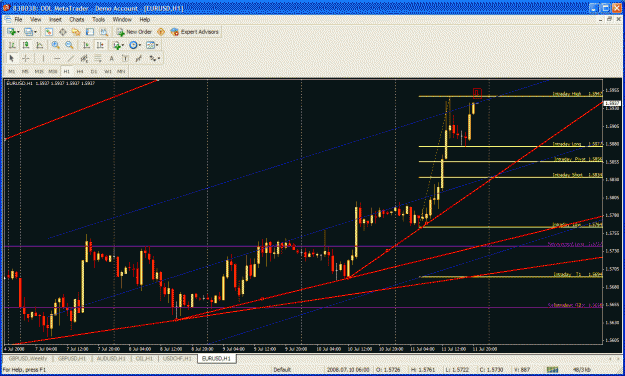The width and height of the screenshot is (625, 376).
Task: Click the New Order button
Action: coord(134,32)
